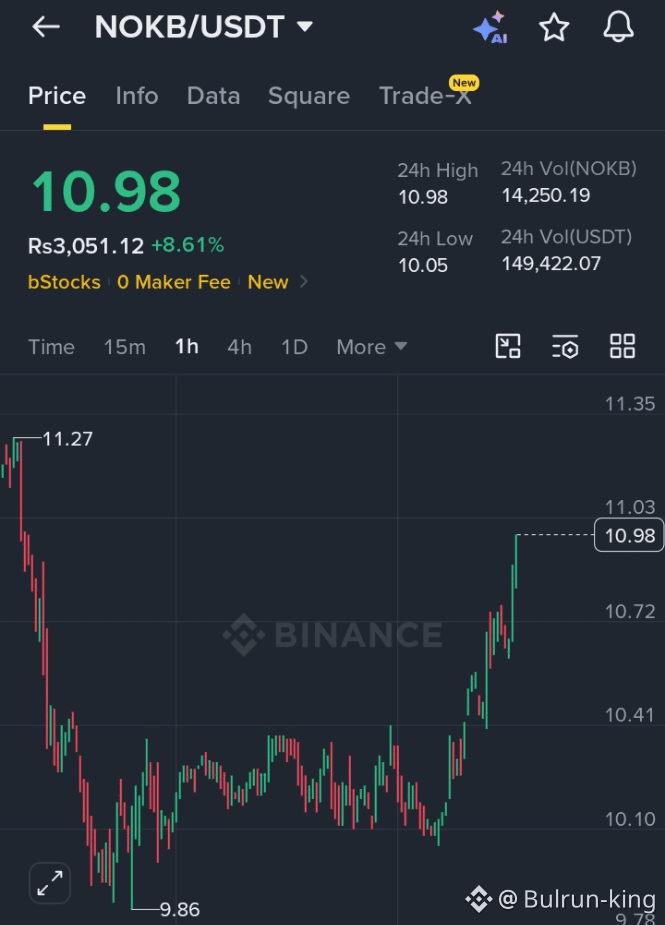Screen dimensions: 665x925
Task: Open the More timeframes dropdown
Action: tap(372, 347)
